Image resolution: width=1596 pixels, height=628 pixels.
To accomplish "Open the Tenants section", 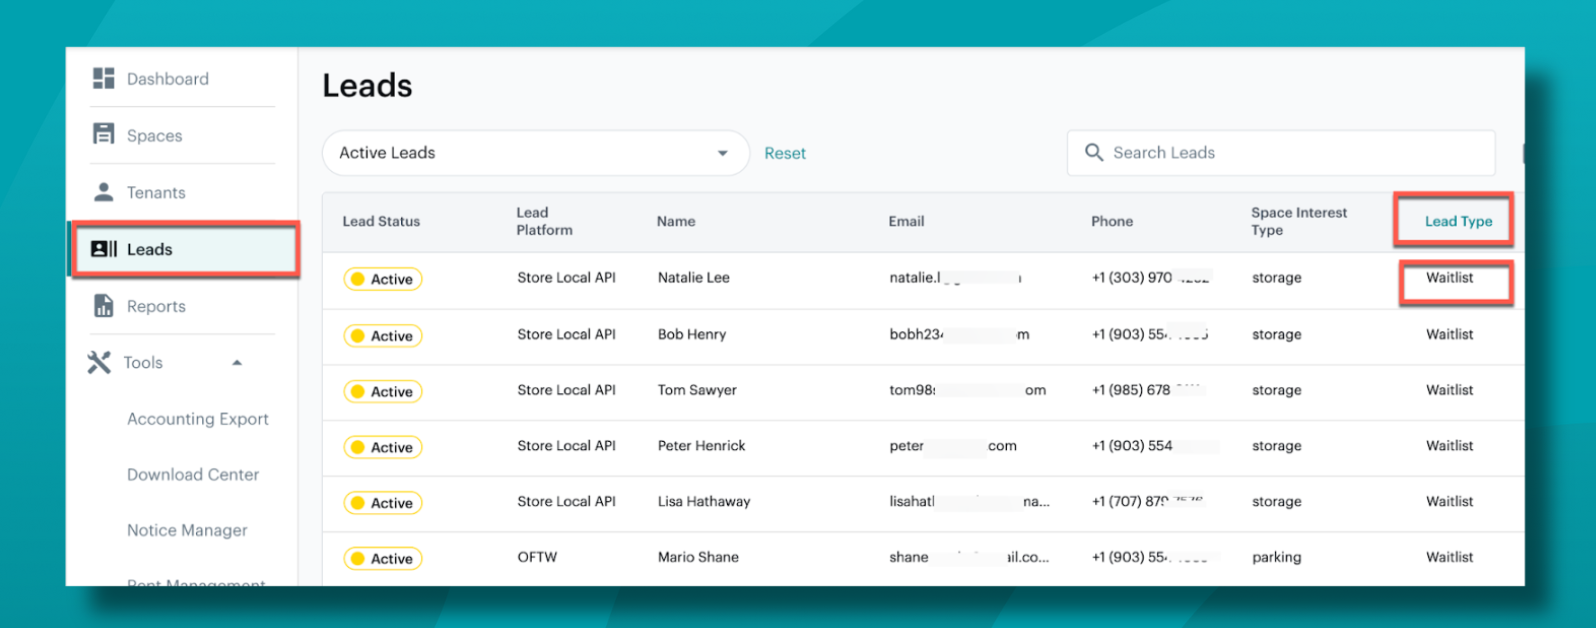I will (x=156, y=193).
